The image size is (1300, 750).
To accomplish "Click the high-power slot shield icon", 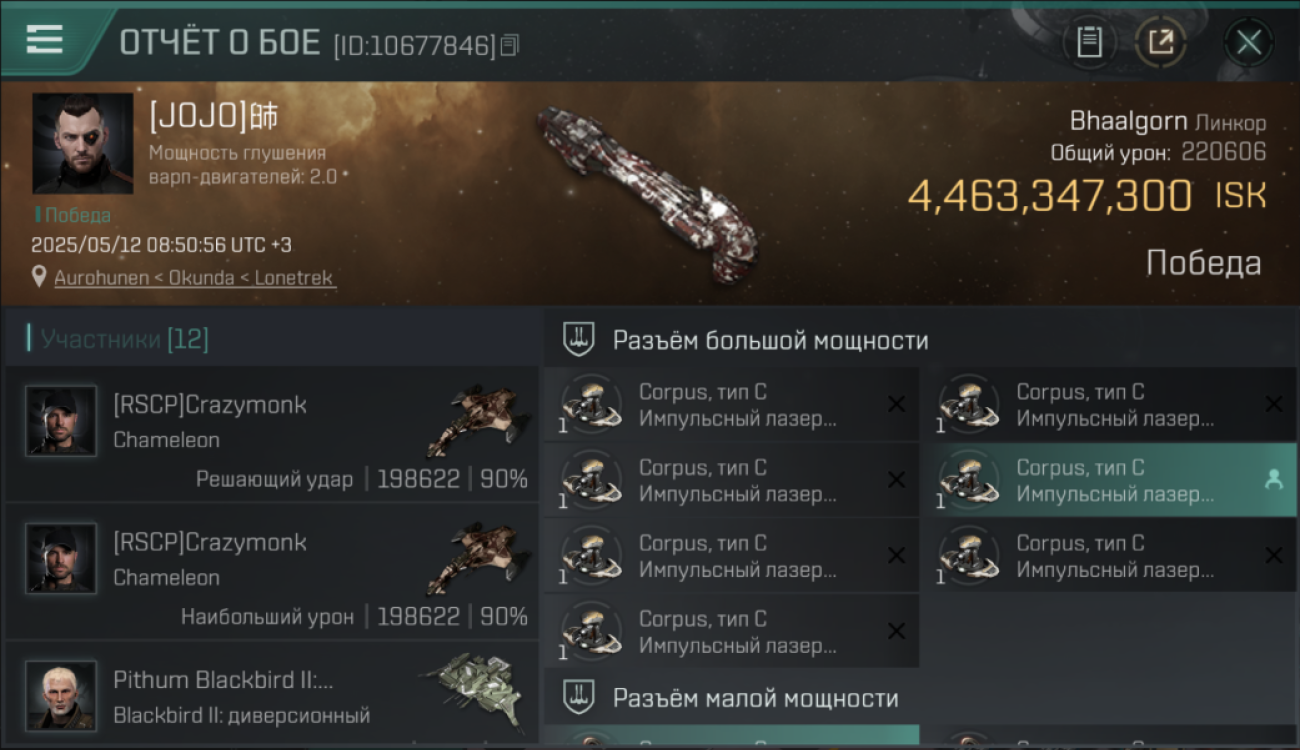I will click(x=579, y=339).
